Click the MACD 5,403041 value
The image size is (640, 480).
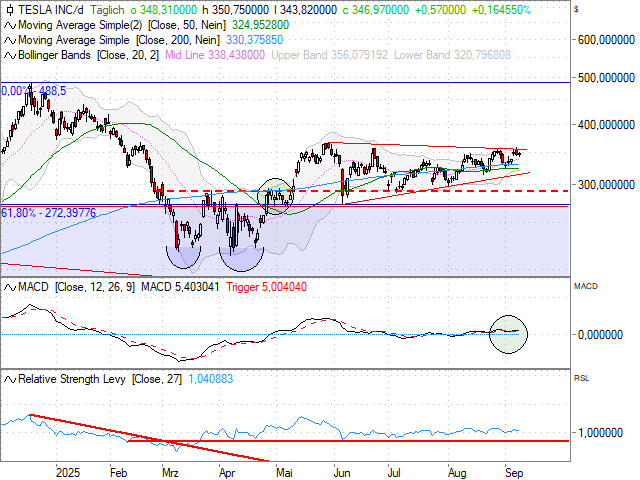pos(180,287)
